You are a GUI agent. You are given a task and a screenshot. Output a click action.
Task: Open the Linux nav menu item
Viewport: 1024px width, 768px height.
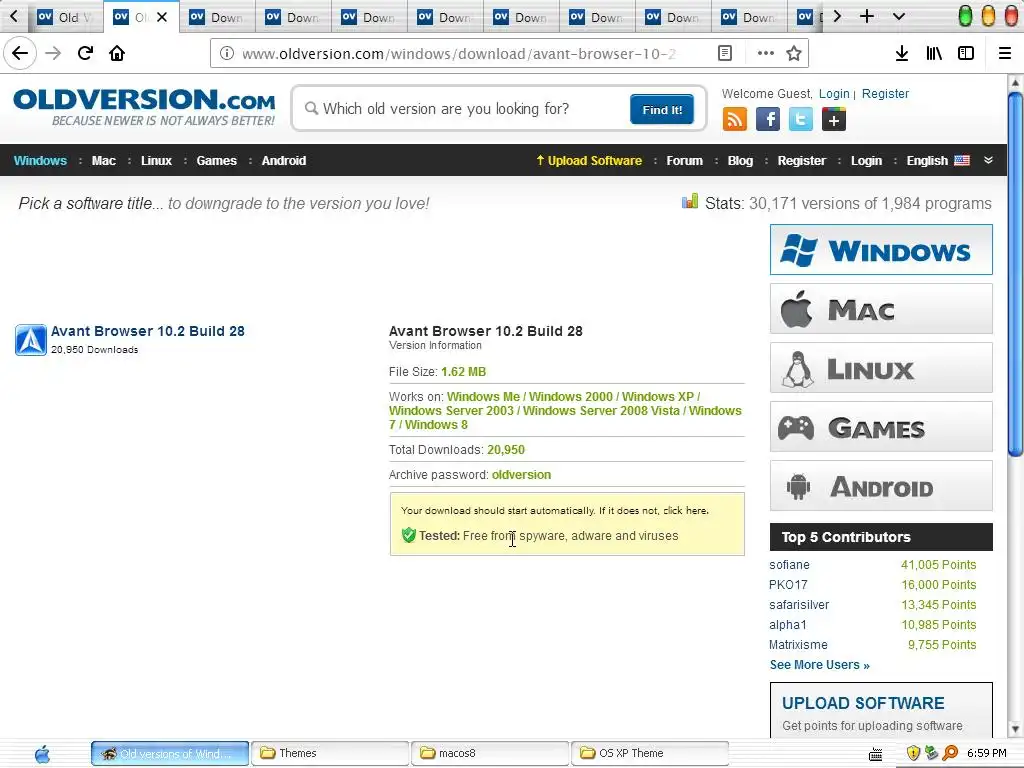[x=156, y=161]
